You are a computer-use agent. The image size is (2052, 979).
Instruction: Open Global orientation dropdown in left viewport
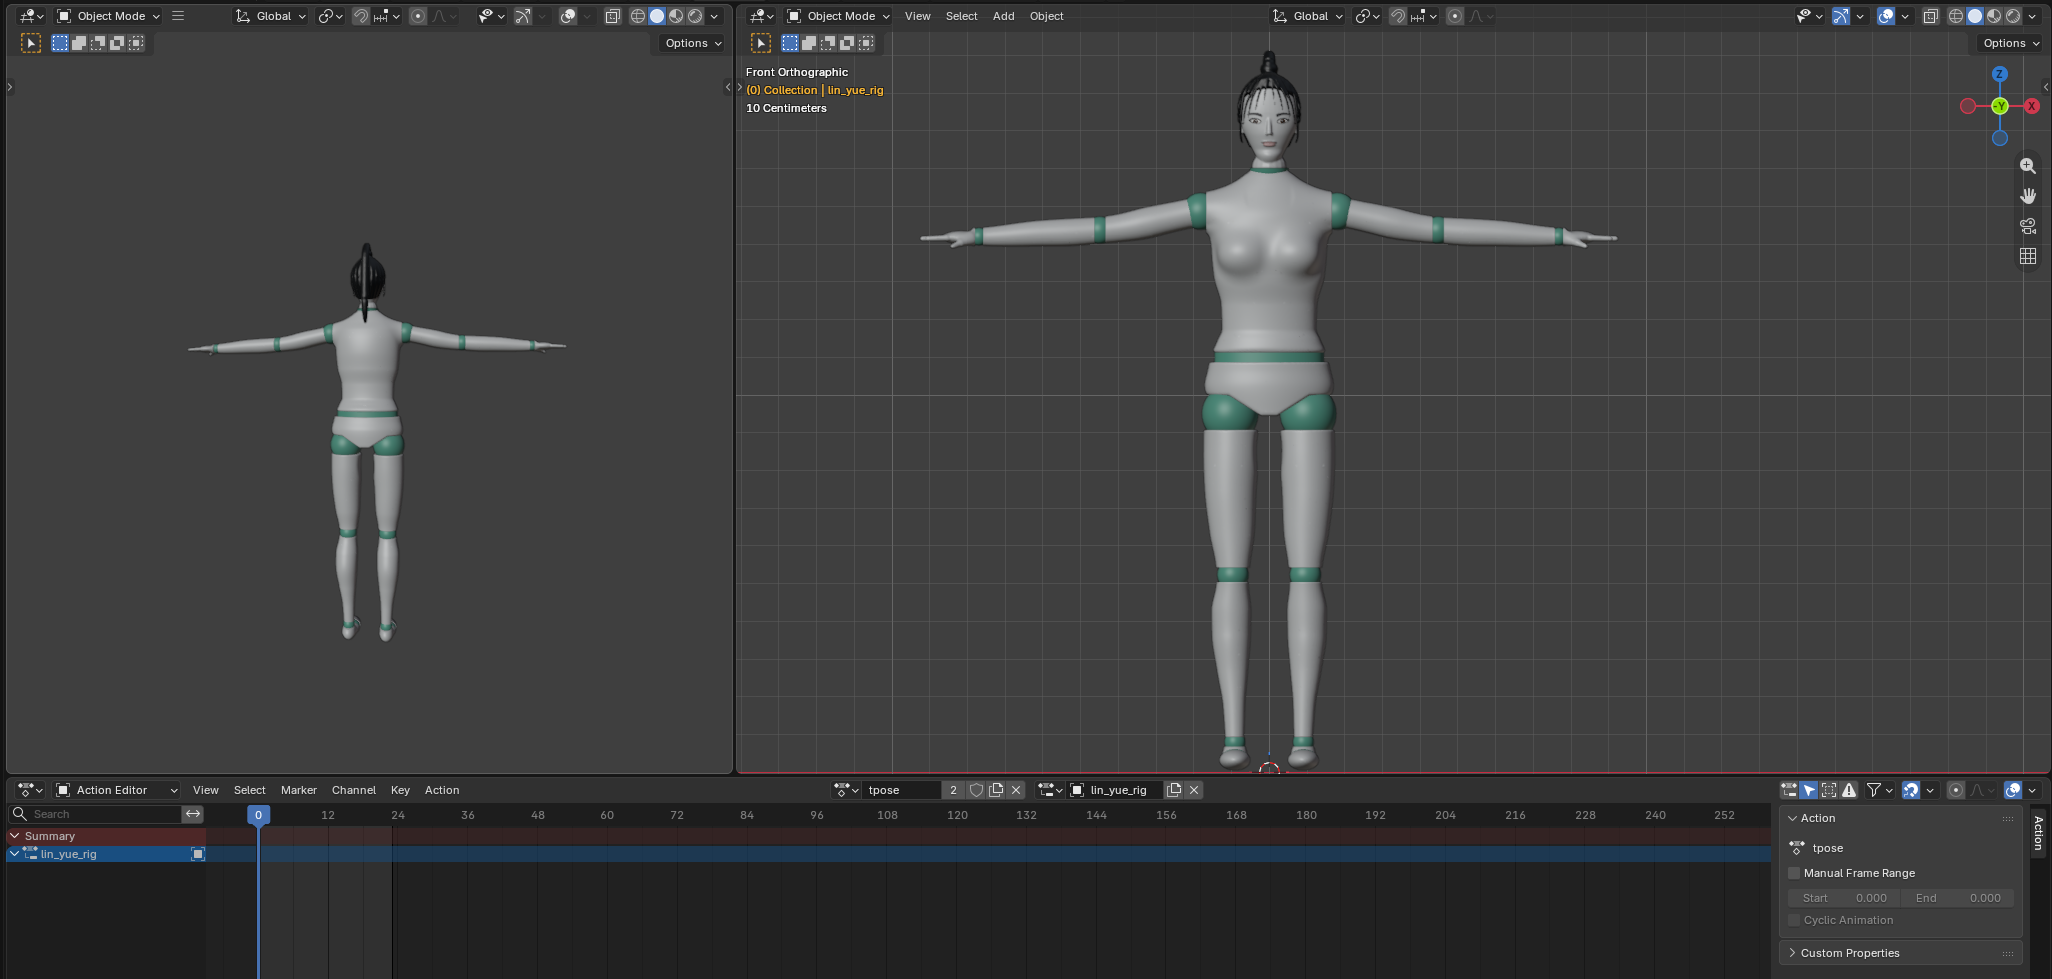[x=270, y=16]
